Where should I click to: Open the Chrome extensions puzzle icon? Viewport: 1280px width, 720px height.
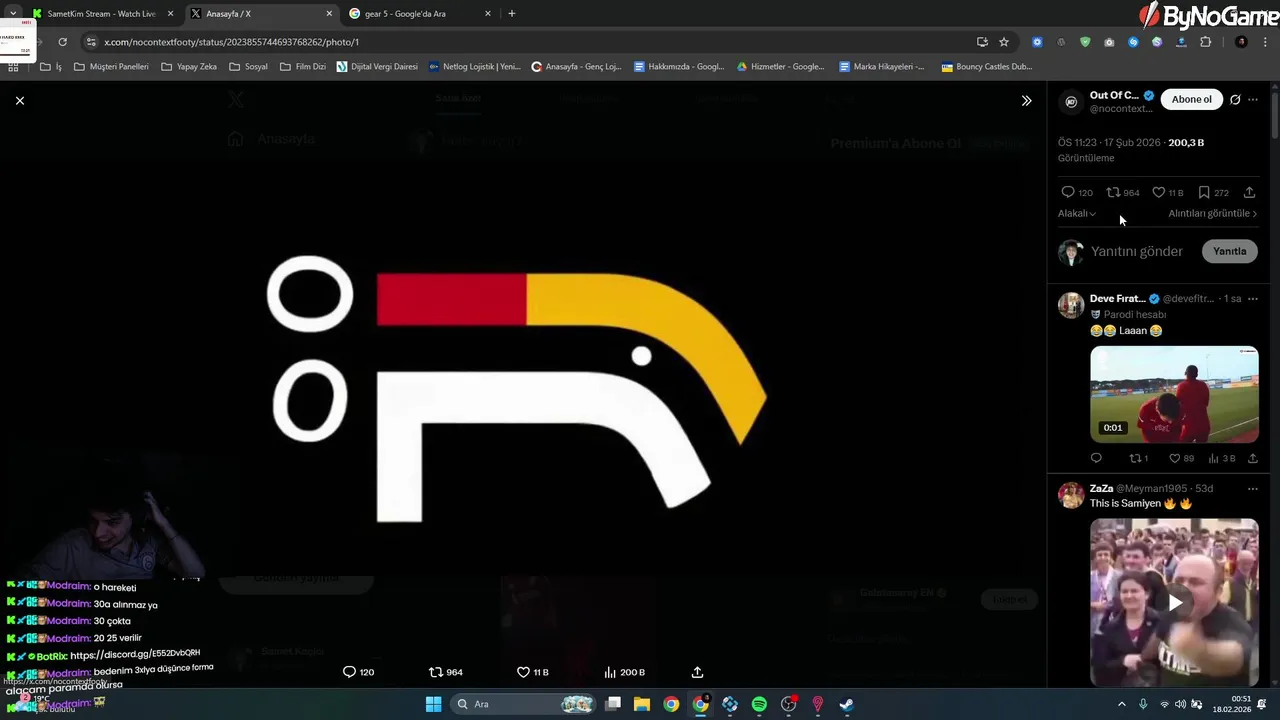pos(1205,42)
